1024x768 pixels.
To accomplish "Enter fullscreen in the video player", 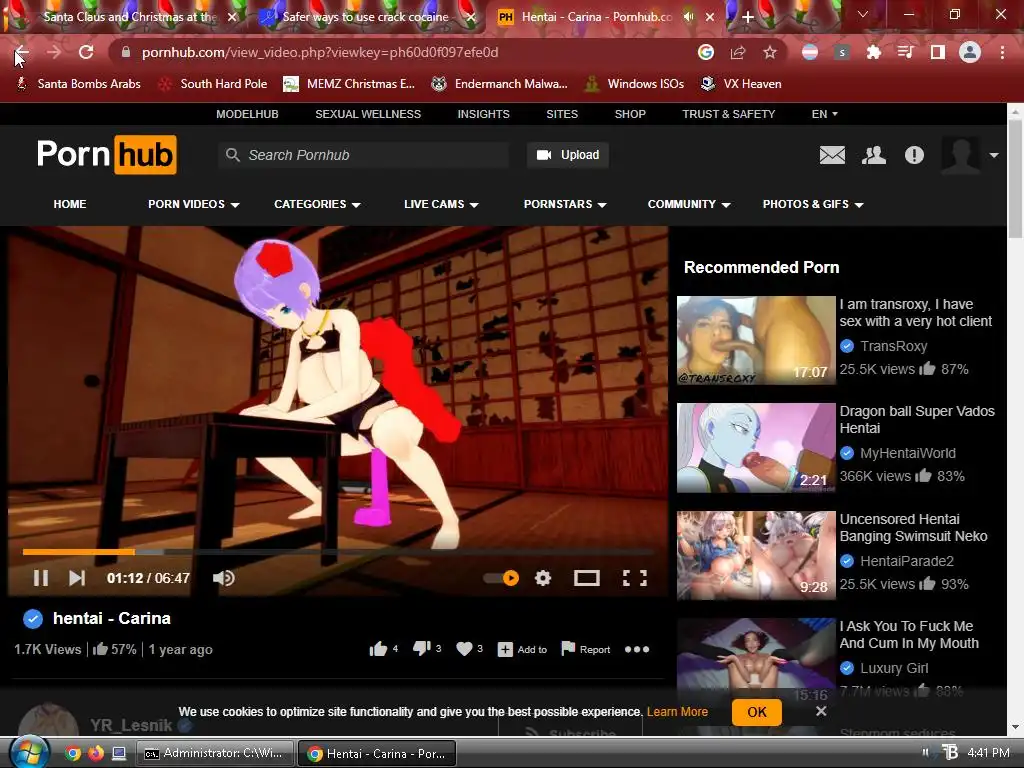I will point(635,578).
